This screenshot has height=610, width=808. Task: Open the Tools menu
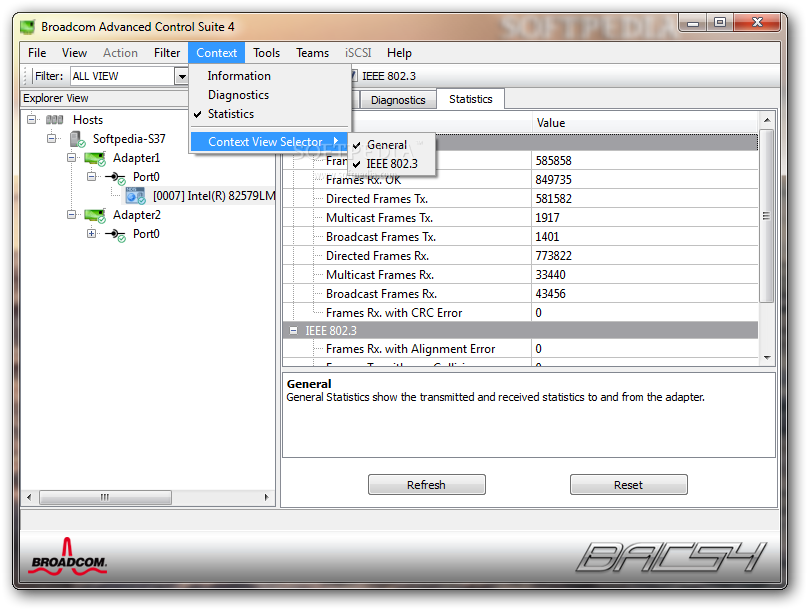266,53
